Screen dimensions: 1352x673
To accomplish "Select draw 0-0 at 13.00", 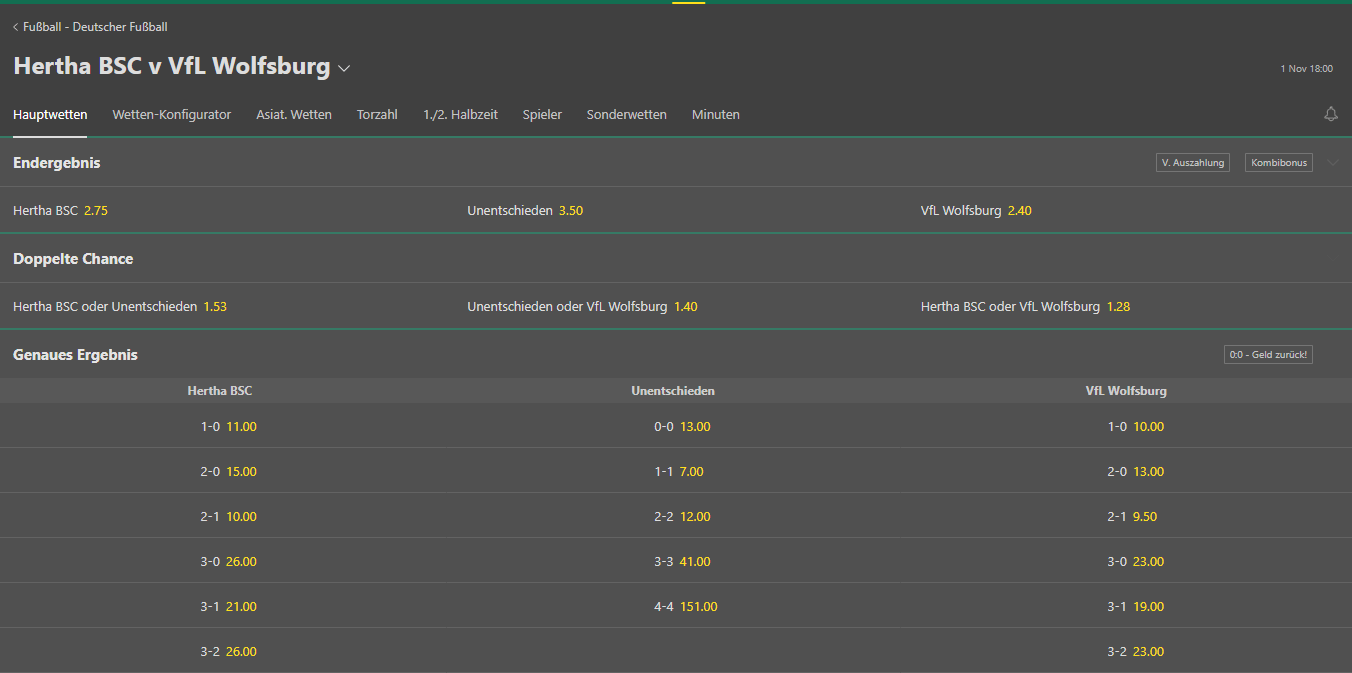I will pyautogui.click(x=682, y=426).
